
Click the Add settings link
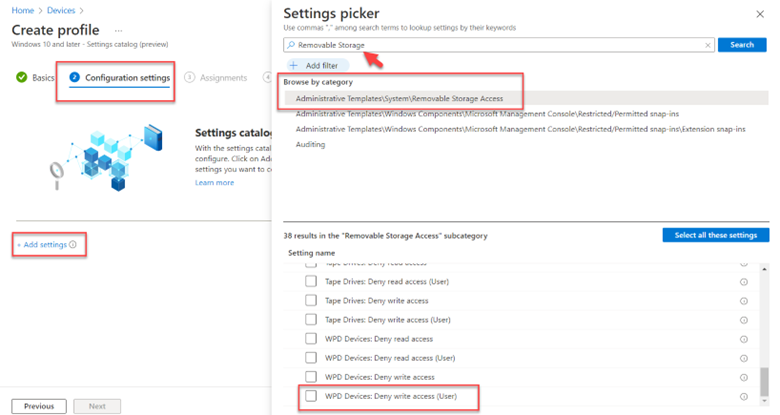42,244
